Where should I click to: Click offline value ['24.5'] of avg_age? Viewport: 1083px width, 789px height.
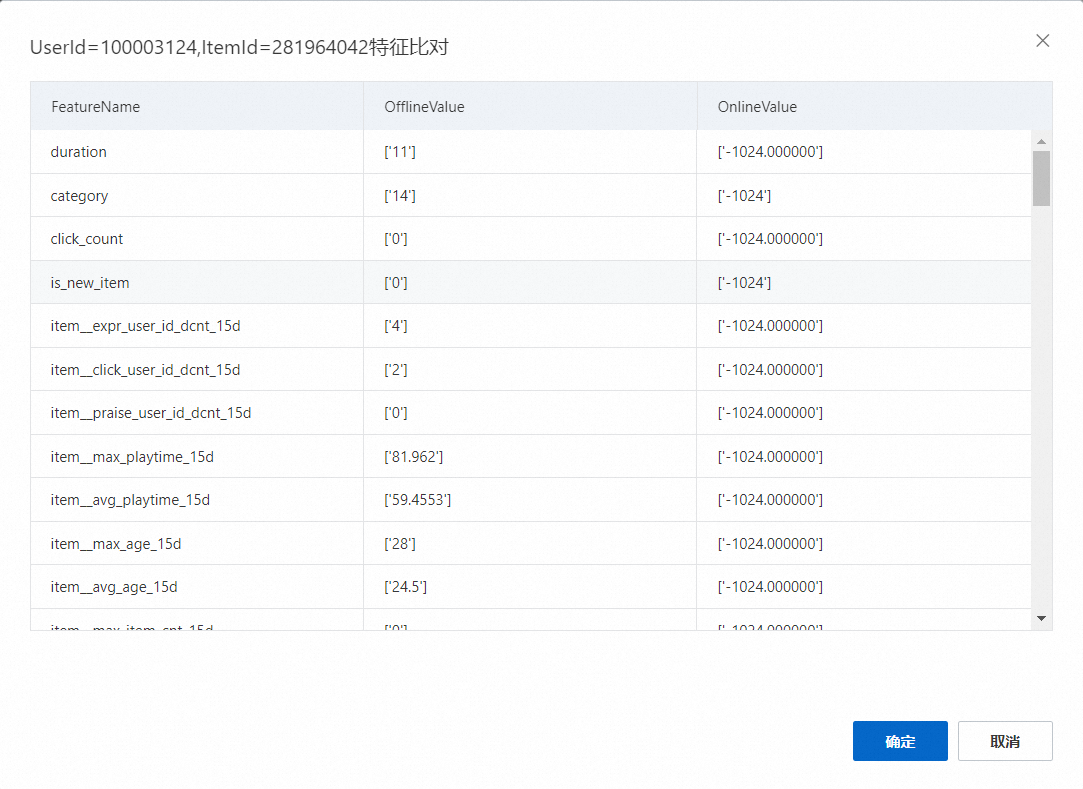pyautogui.click(x=405, y=587)
